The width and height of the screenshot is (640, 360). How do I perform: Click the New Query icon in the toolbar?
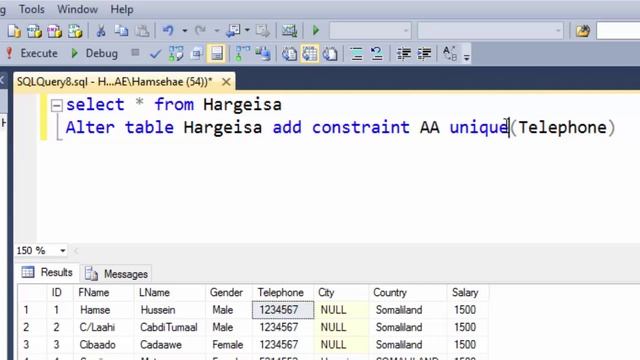[x=15, y=31]
